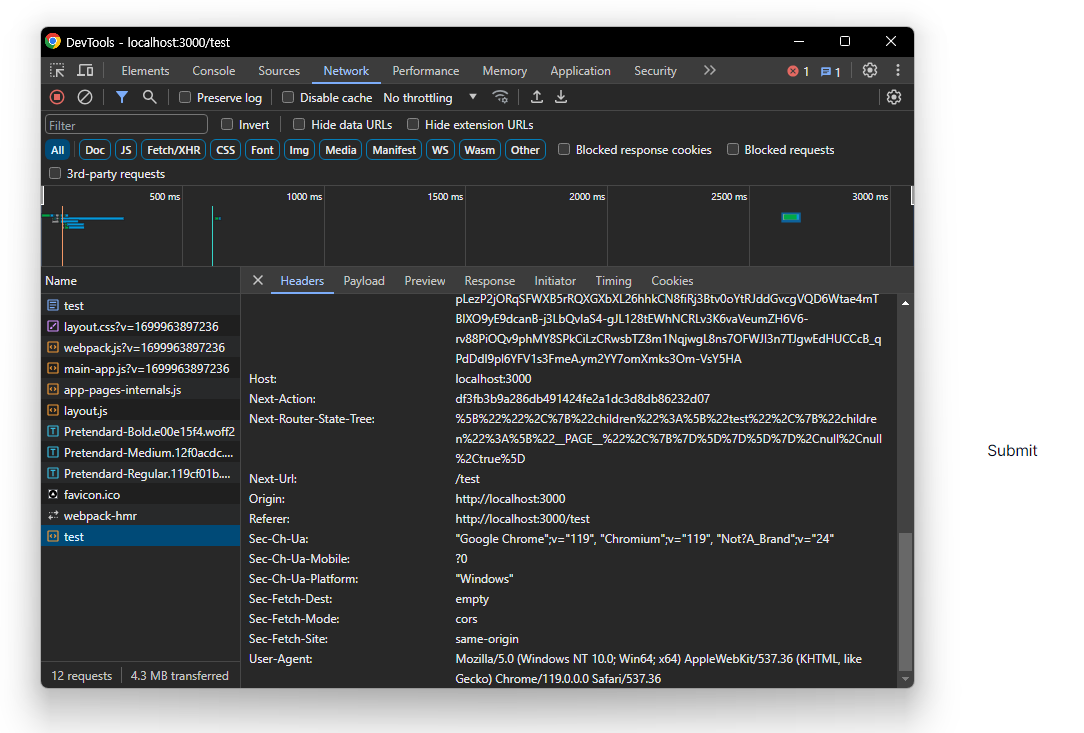1084x733 pixels.
Task: Select the main-app.js request row
Action: coord(141,369)
